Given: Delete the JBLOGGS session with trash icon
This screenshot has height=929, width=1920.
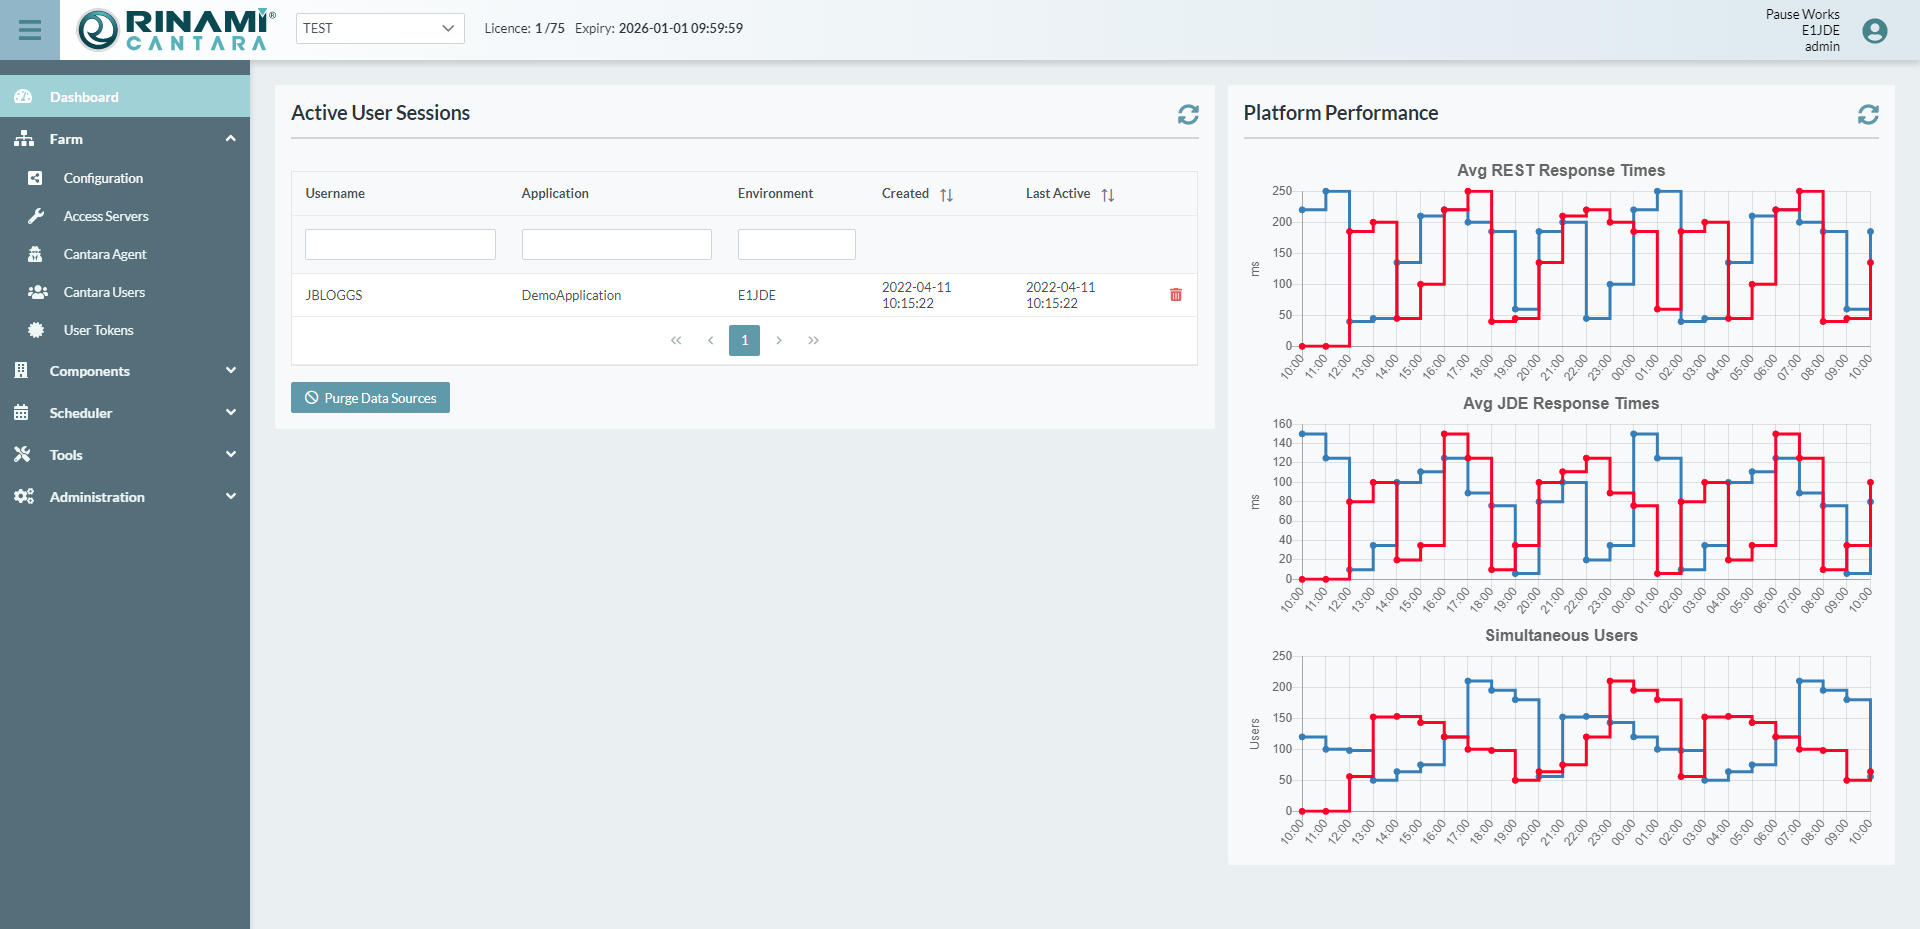Looking at the screenshot, I should click(1176, 295).
